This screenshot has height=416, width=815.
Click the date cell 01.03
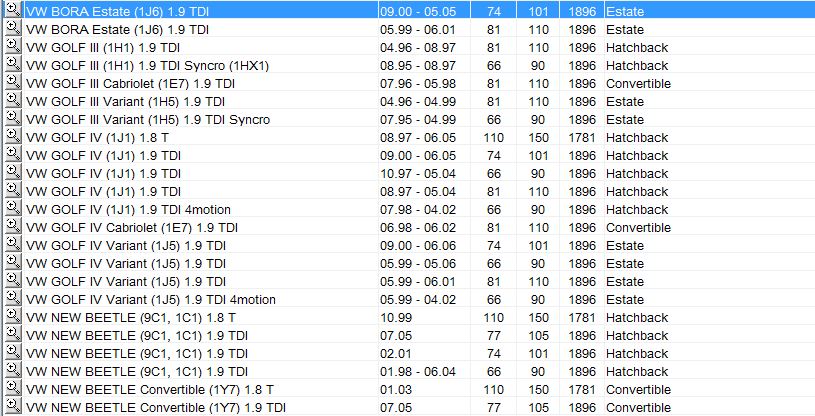pos(396,389)
